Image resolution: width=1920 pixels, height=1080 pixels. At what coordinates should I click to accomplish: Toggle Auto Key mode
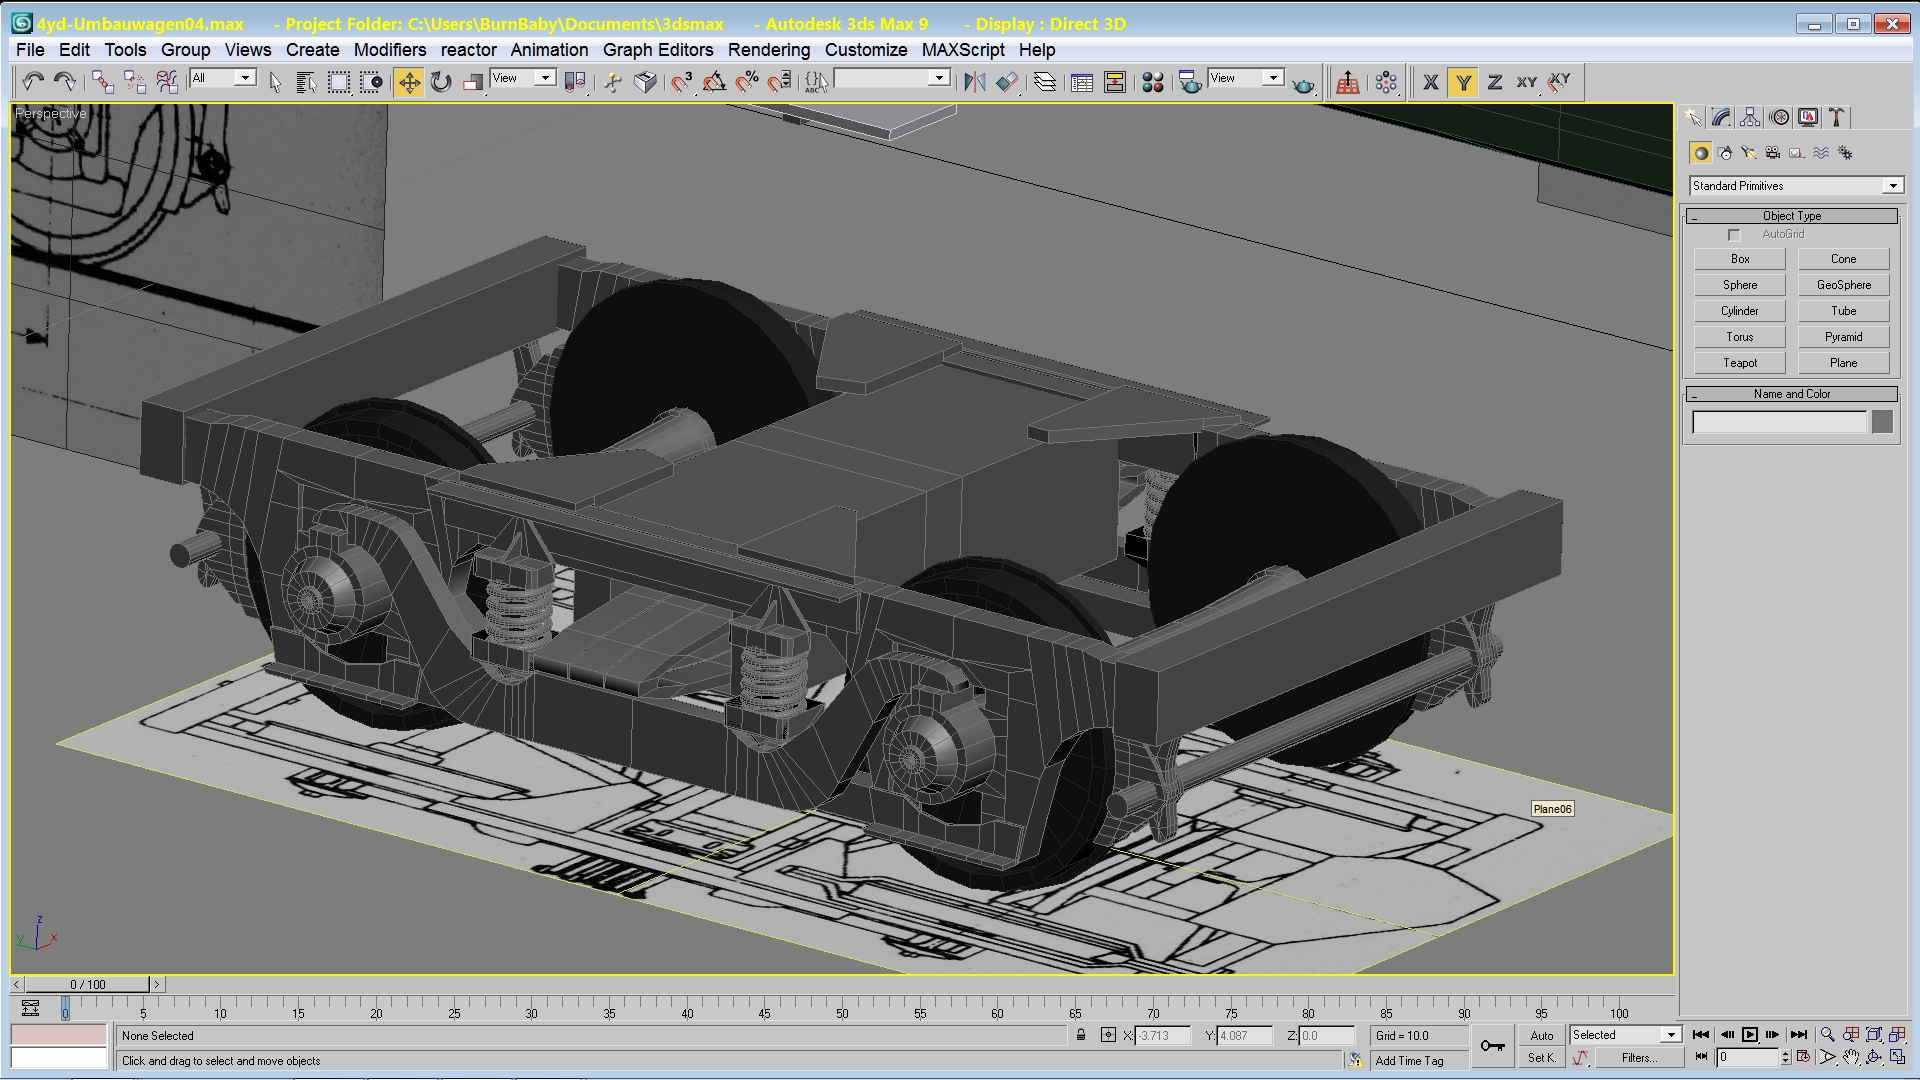(x=1541, y=1036)
